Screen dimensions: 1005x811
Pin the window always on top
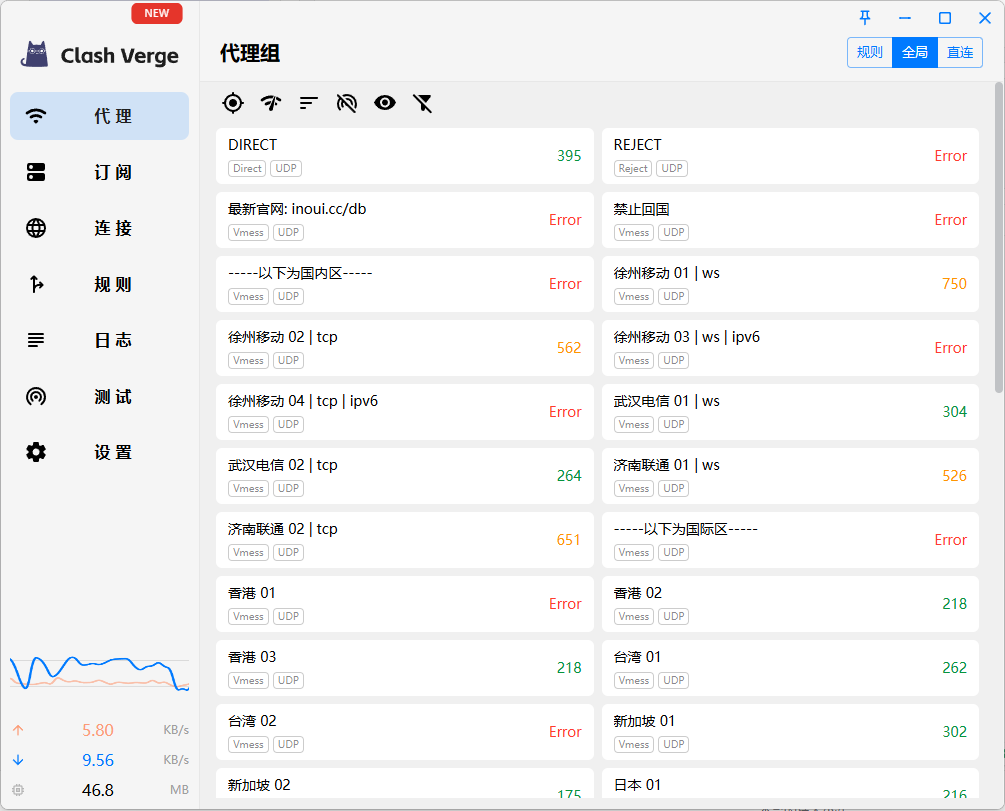point(864,17)
